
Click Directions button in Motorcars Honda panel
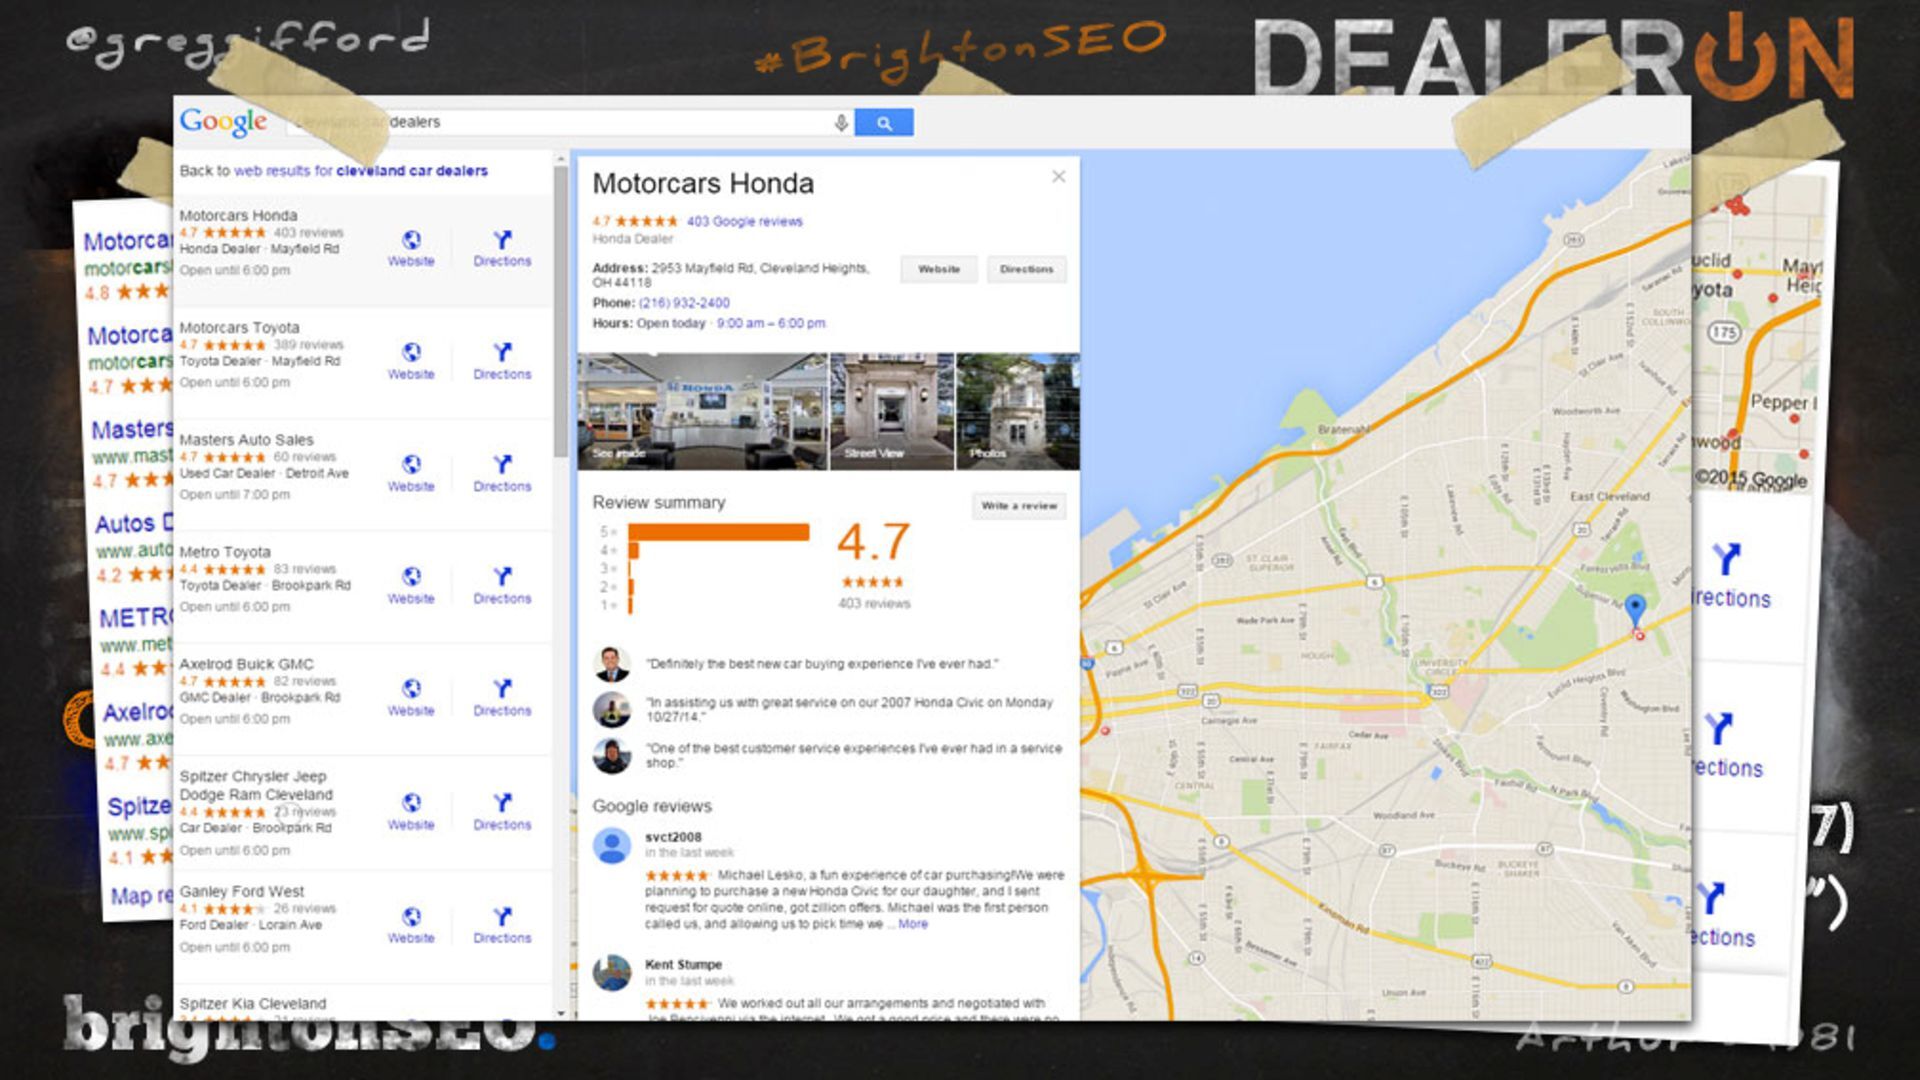coord(1026,269)
